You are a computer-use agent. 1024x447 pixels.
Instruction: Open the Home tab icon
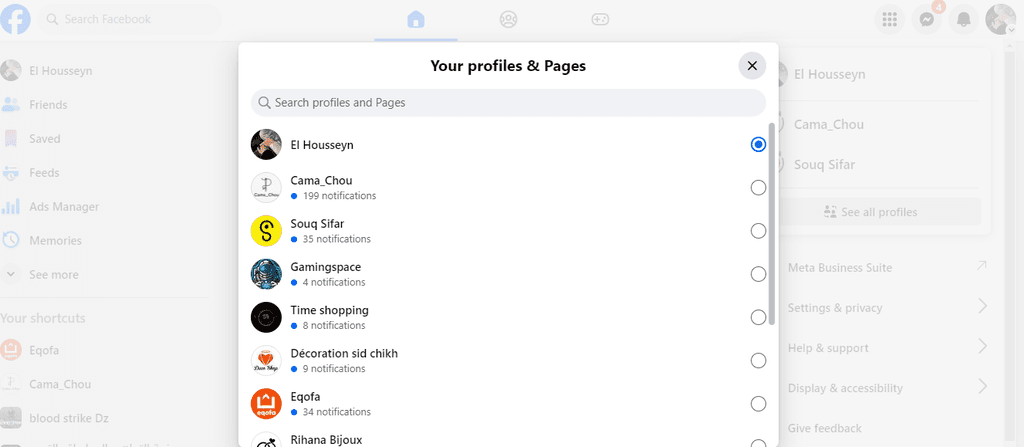pyautogui.click(x=415, y=20)
